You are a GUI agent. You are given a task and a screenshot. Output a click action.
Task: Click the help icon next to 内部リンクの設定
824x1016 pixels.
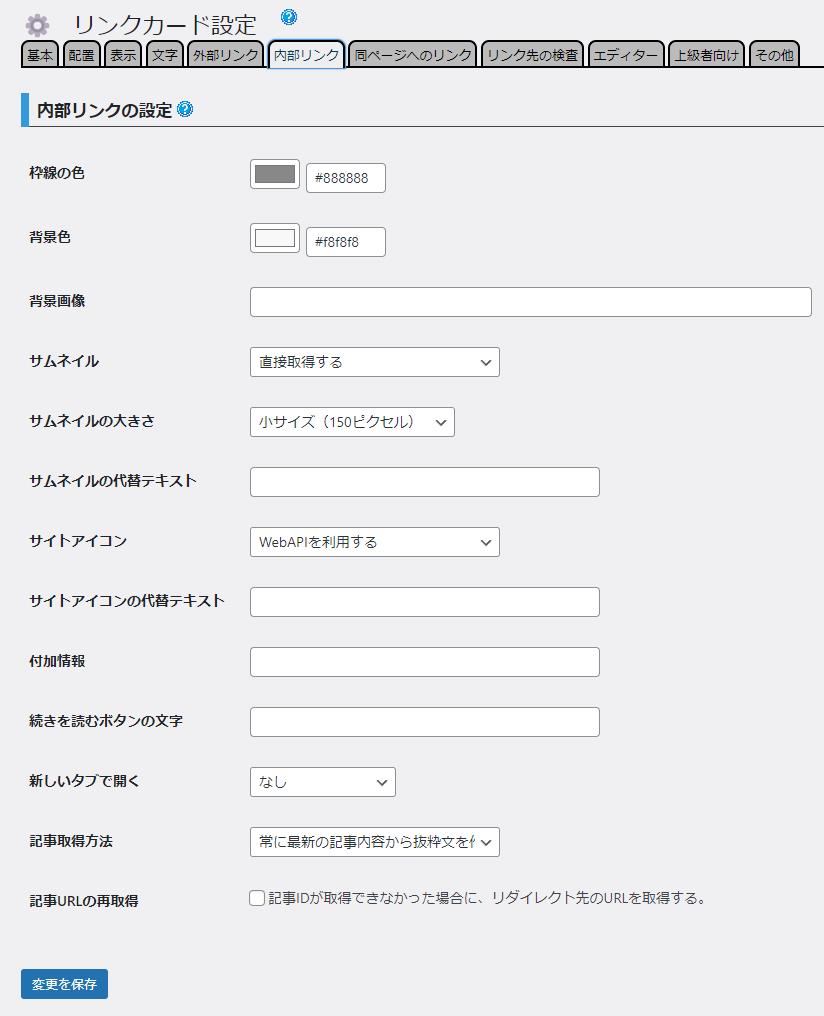[185, 110]
